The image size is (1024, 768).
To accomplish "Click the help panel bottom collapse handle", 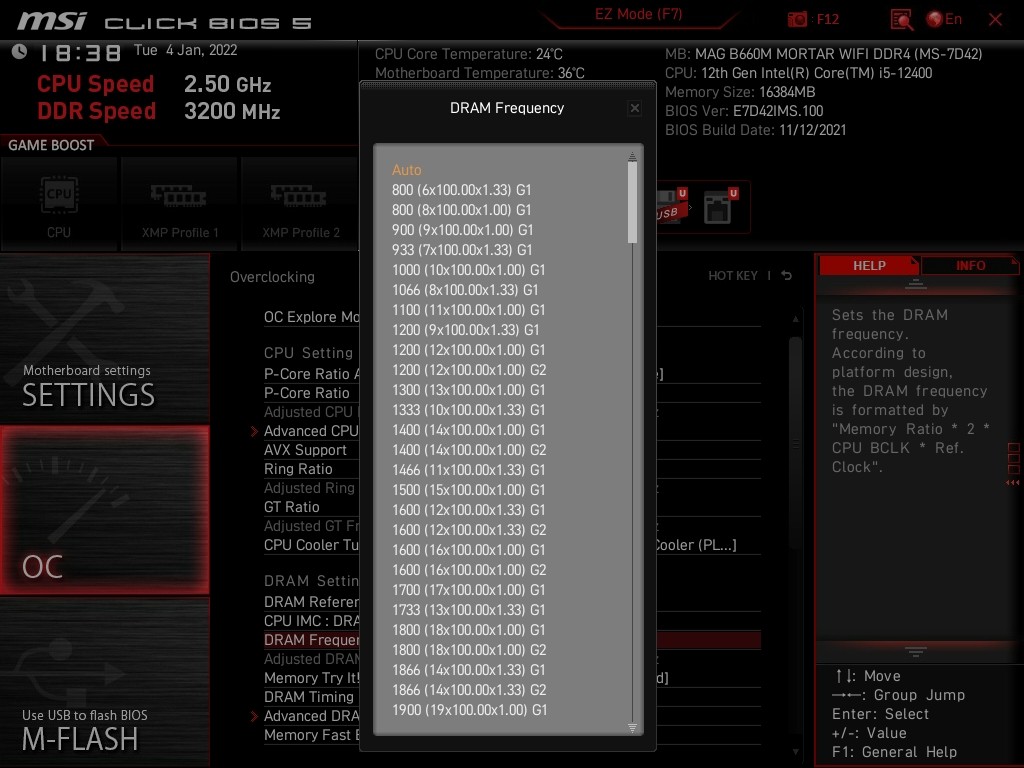I will tap(916, 652).
